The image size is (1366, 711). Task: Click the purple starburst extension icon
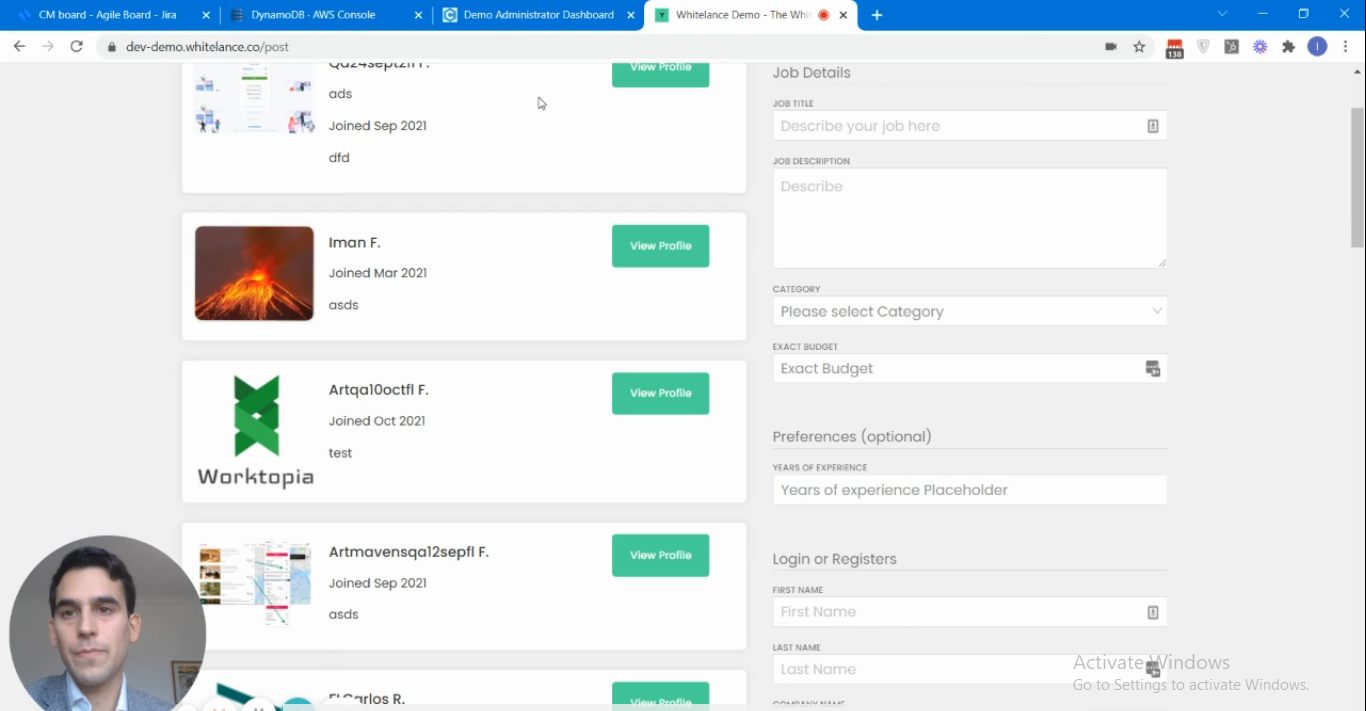pyautogui.click(x=1260, y=47)
